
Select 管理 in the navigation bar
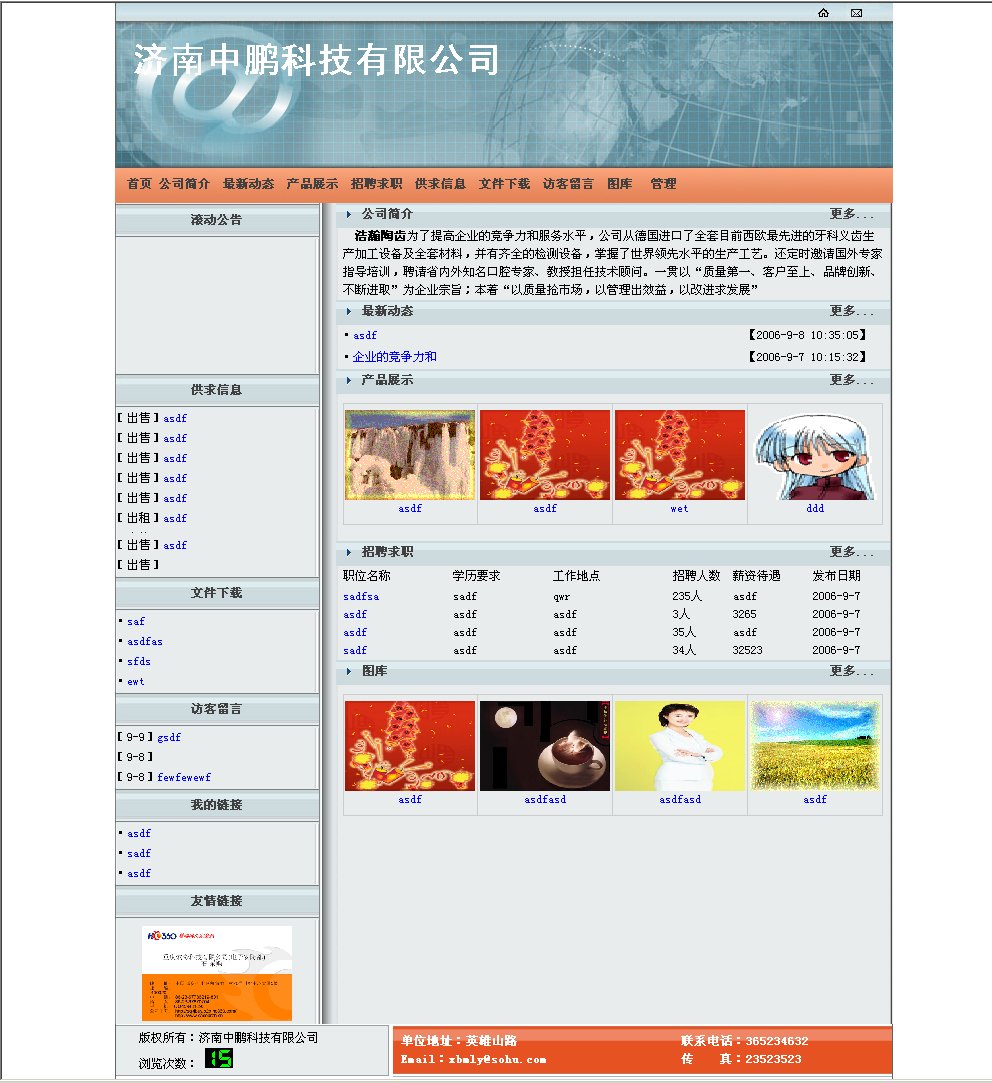[663, 184]
